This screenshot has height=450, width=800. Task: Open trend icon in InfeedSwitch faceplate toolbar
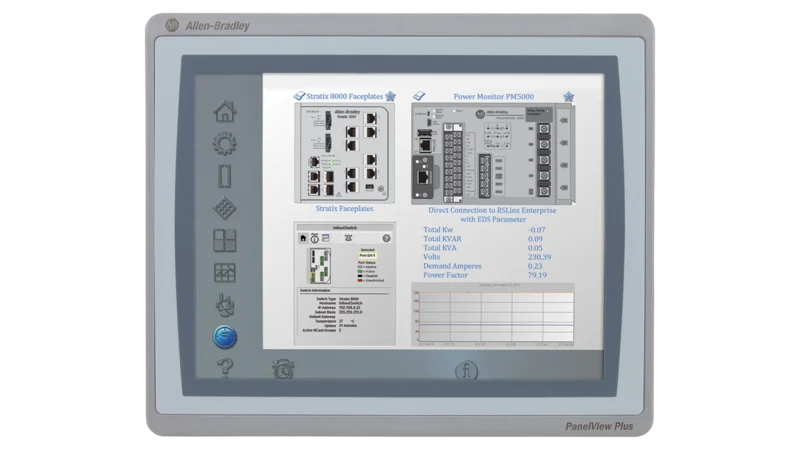(x=326, y=238)
